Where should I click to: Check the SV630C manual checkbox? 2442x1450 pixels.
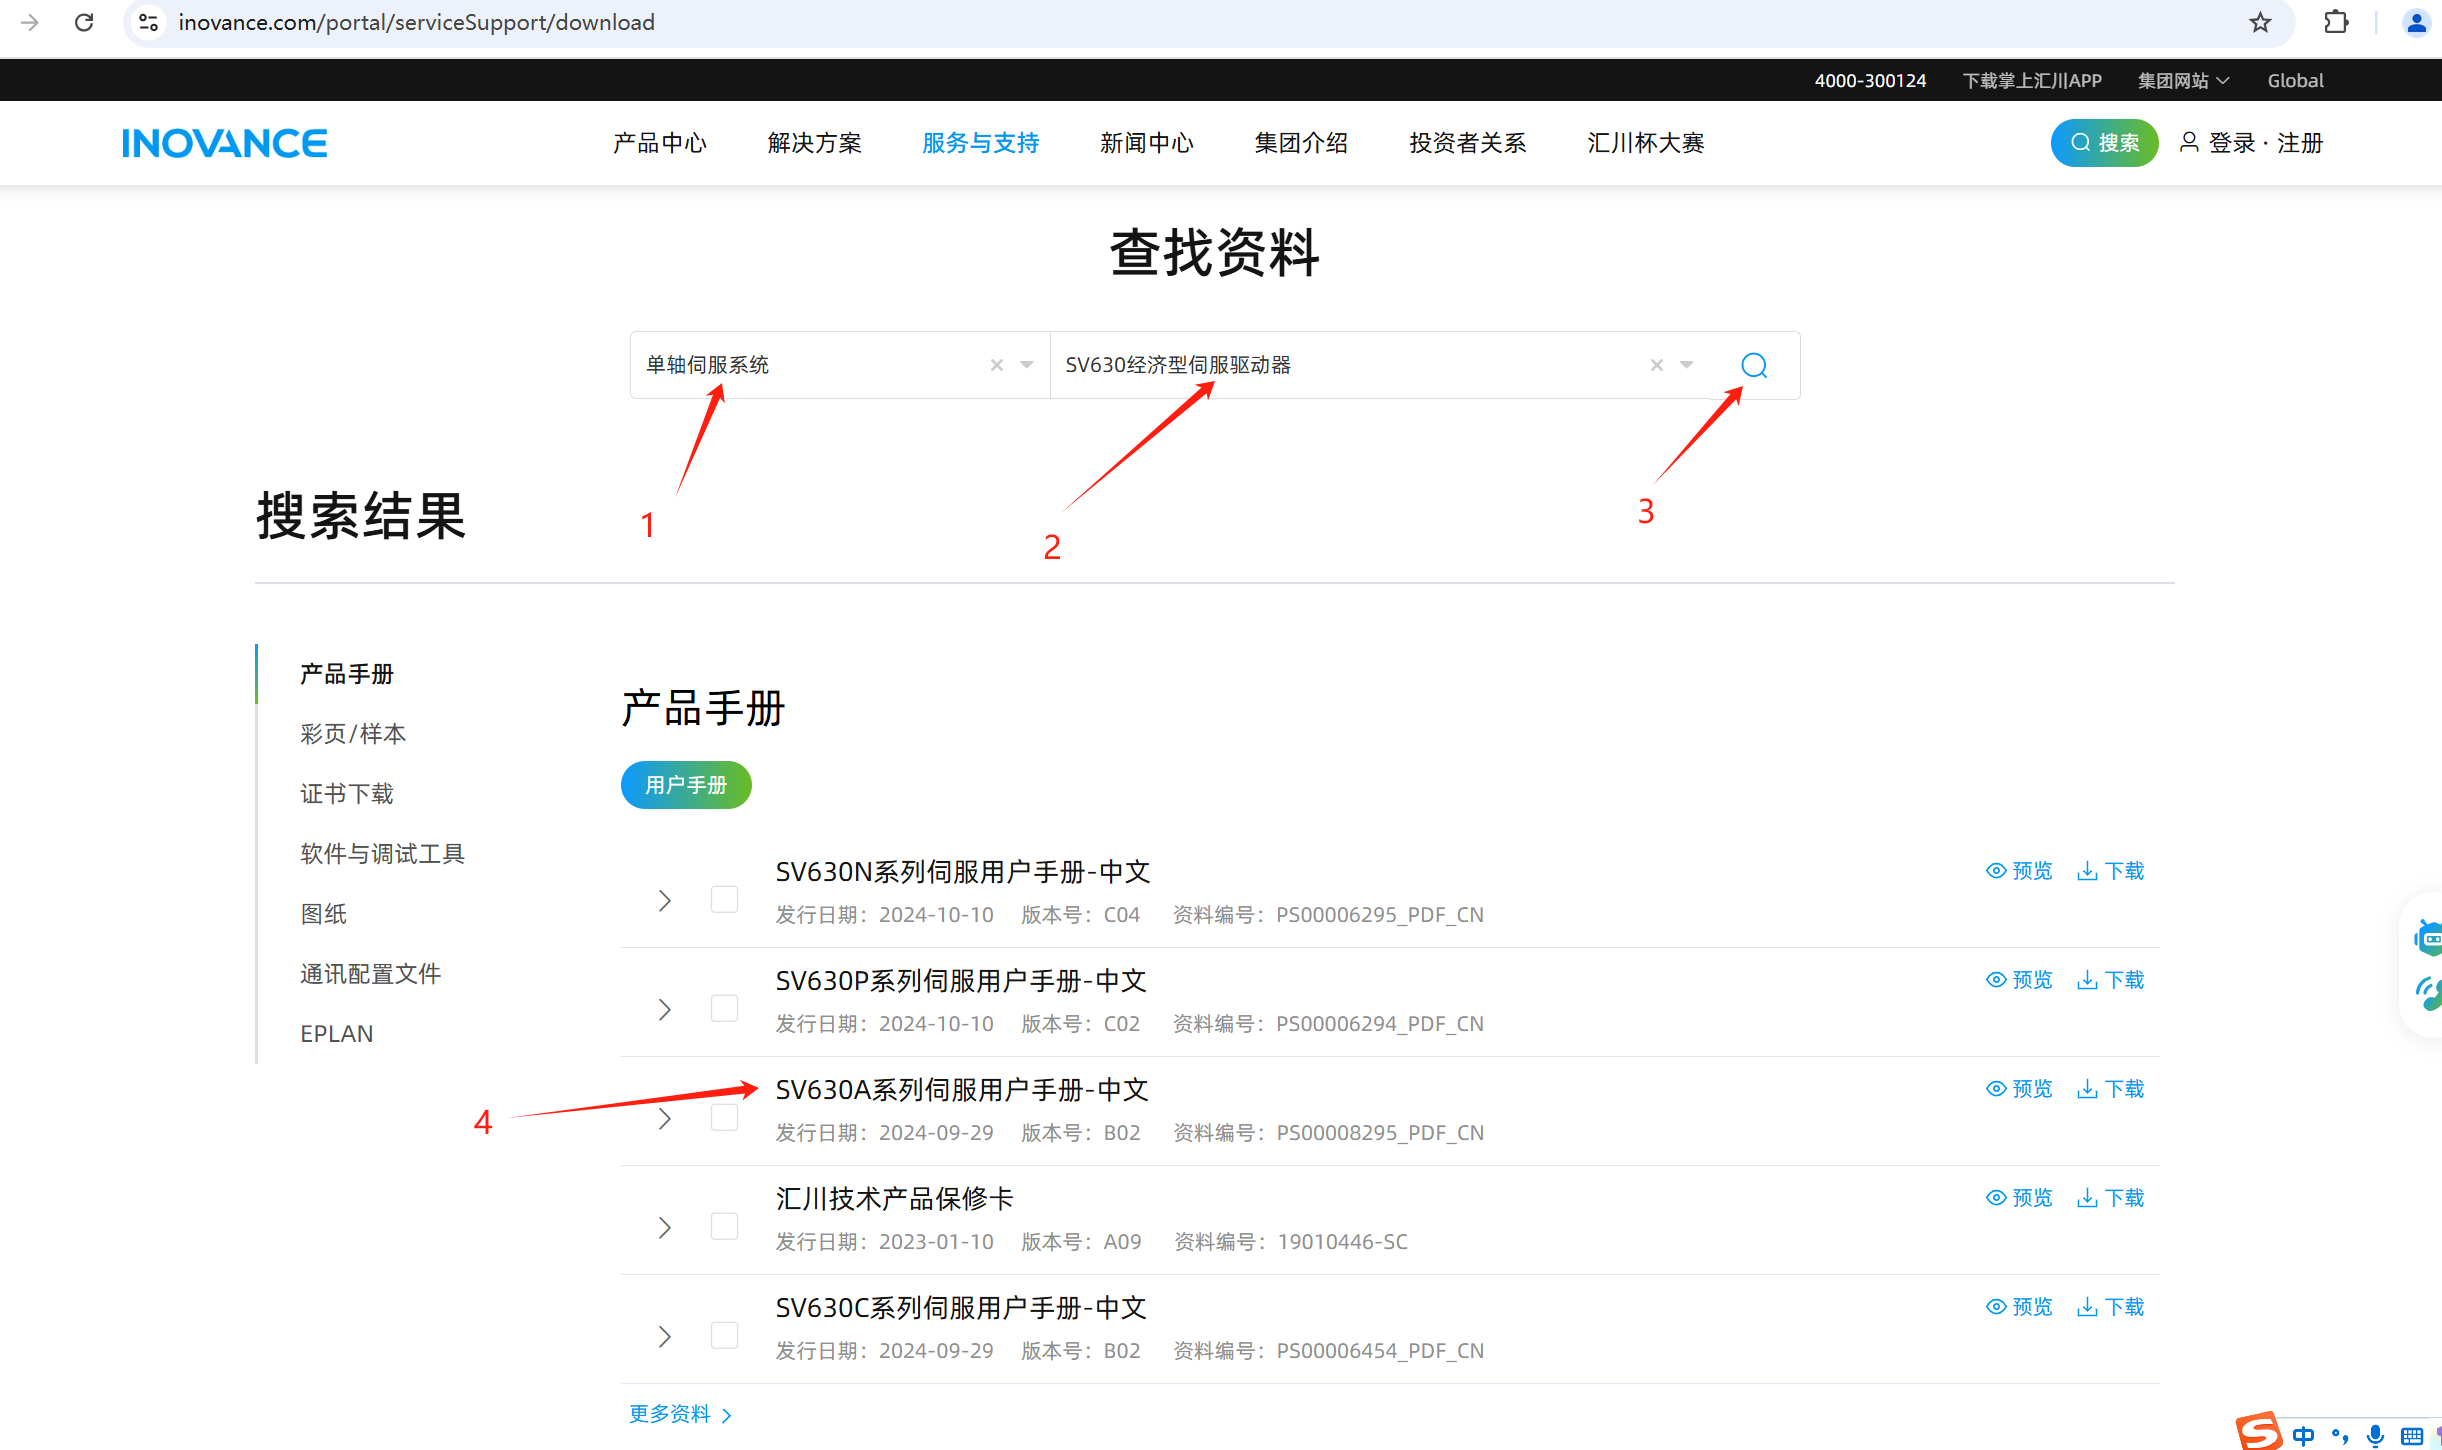point(724,1335)
